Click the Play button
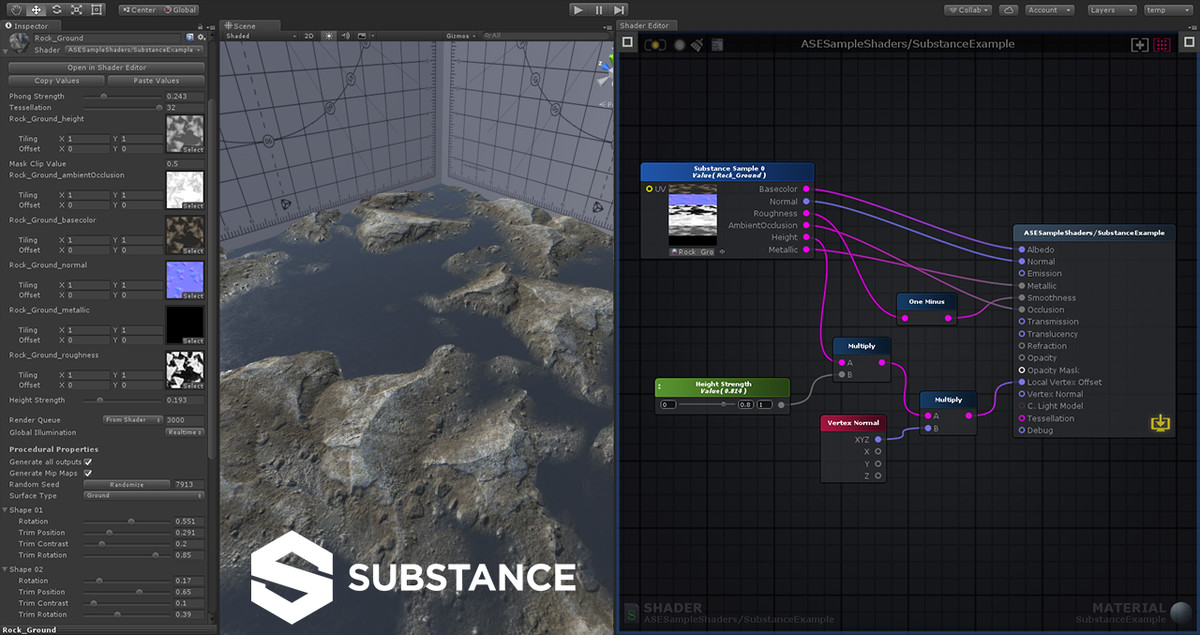Screen dimensions: 1200x635 click(578, 9)
